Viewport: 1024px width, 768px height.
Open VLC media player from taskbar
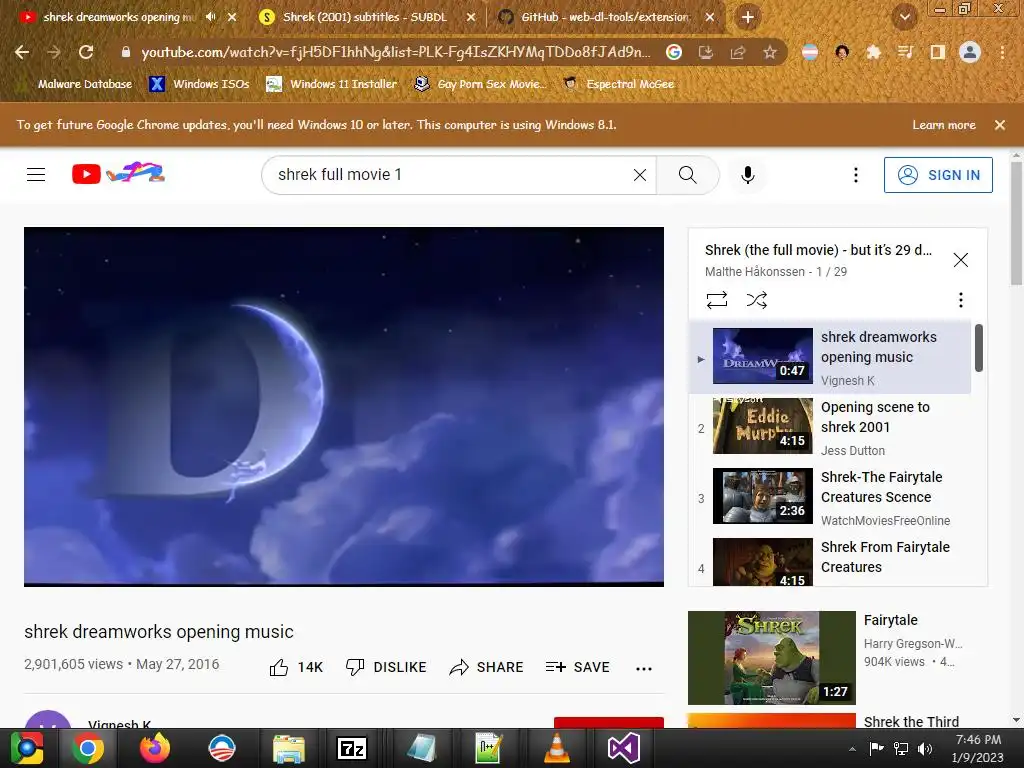(x=556, y=748)
